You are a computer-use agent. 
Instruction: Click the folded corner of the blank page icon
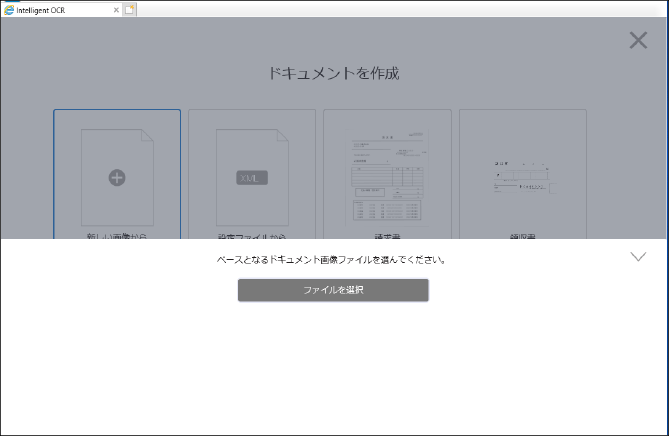(147, 134)
